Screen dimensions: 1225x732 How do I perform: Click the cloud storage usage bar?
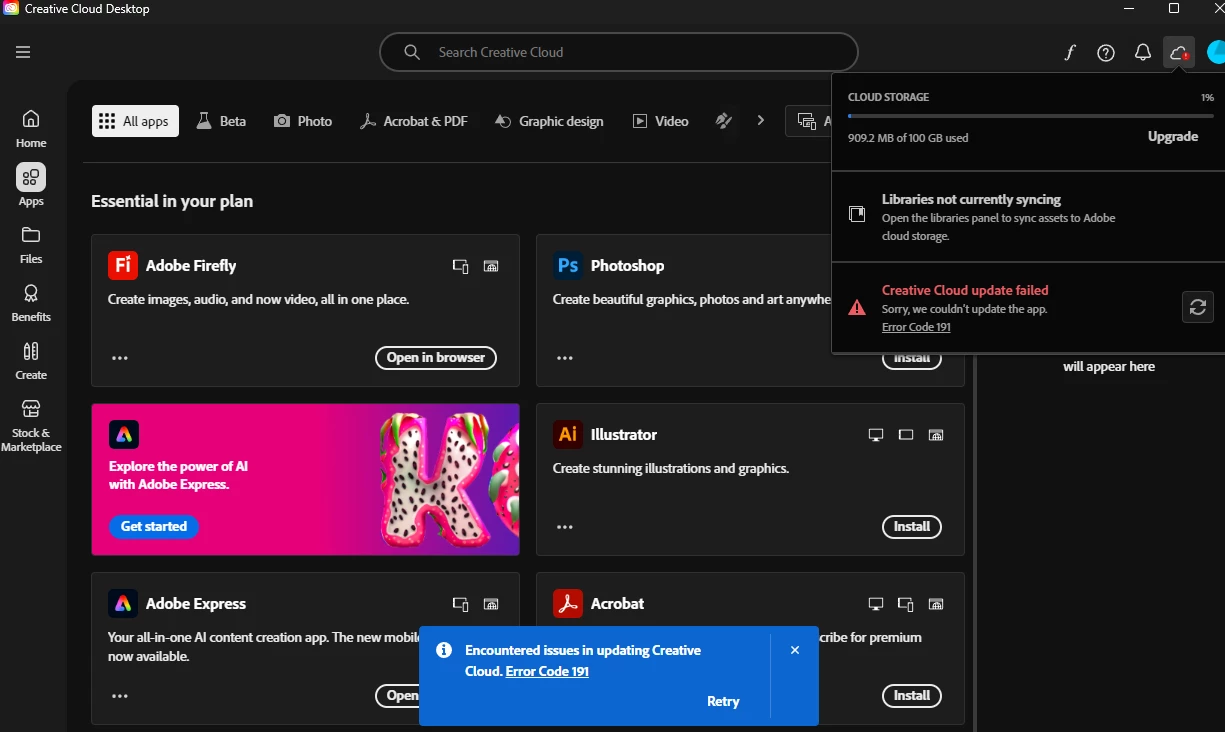1030,116
